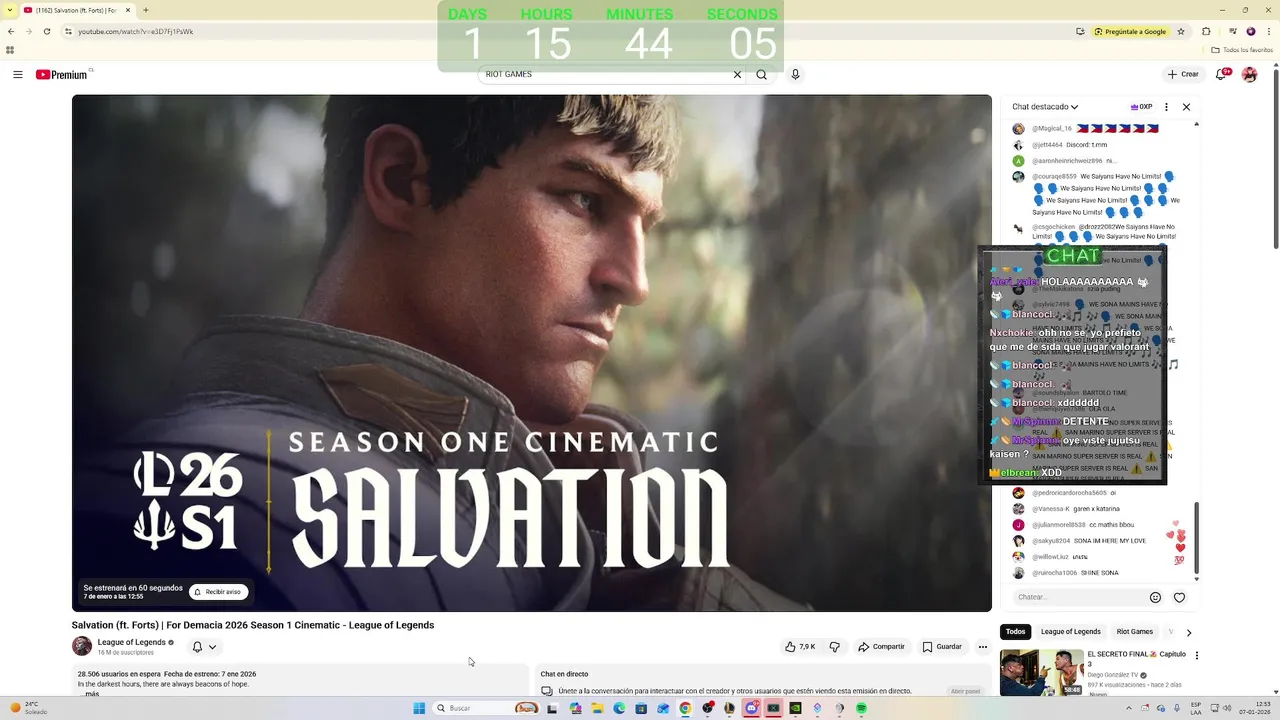Toggle Recibir aviso reminder on video
The image size is (1280, 720).
click(x=219, y=592)
